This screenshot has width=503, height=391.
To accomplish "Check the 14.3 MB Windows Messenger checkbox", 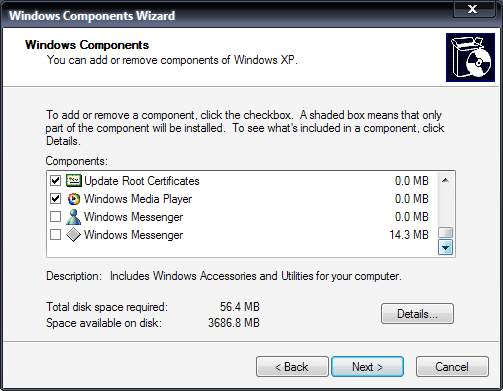I will (x=55, y=235).
